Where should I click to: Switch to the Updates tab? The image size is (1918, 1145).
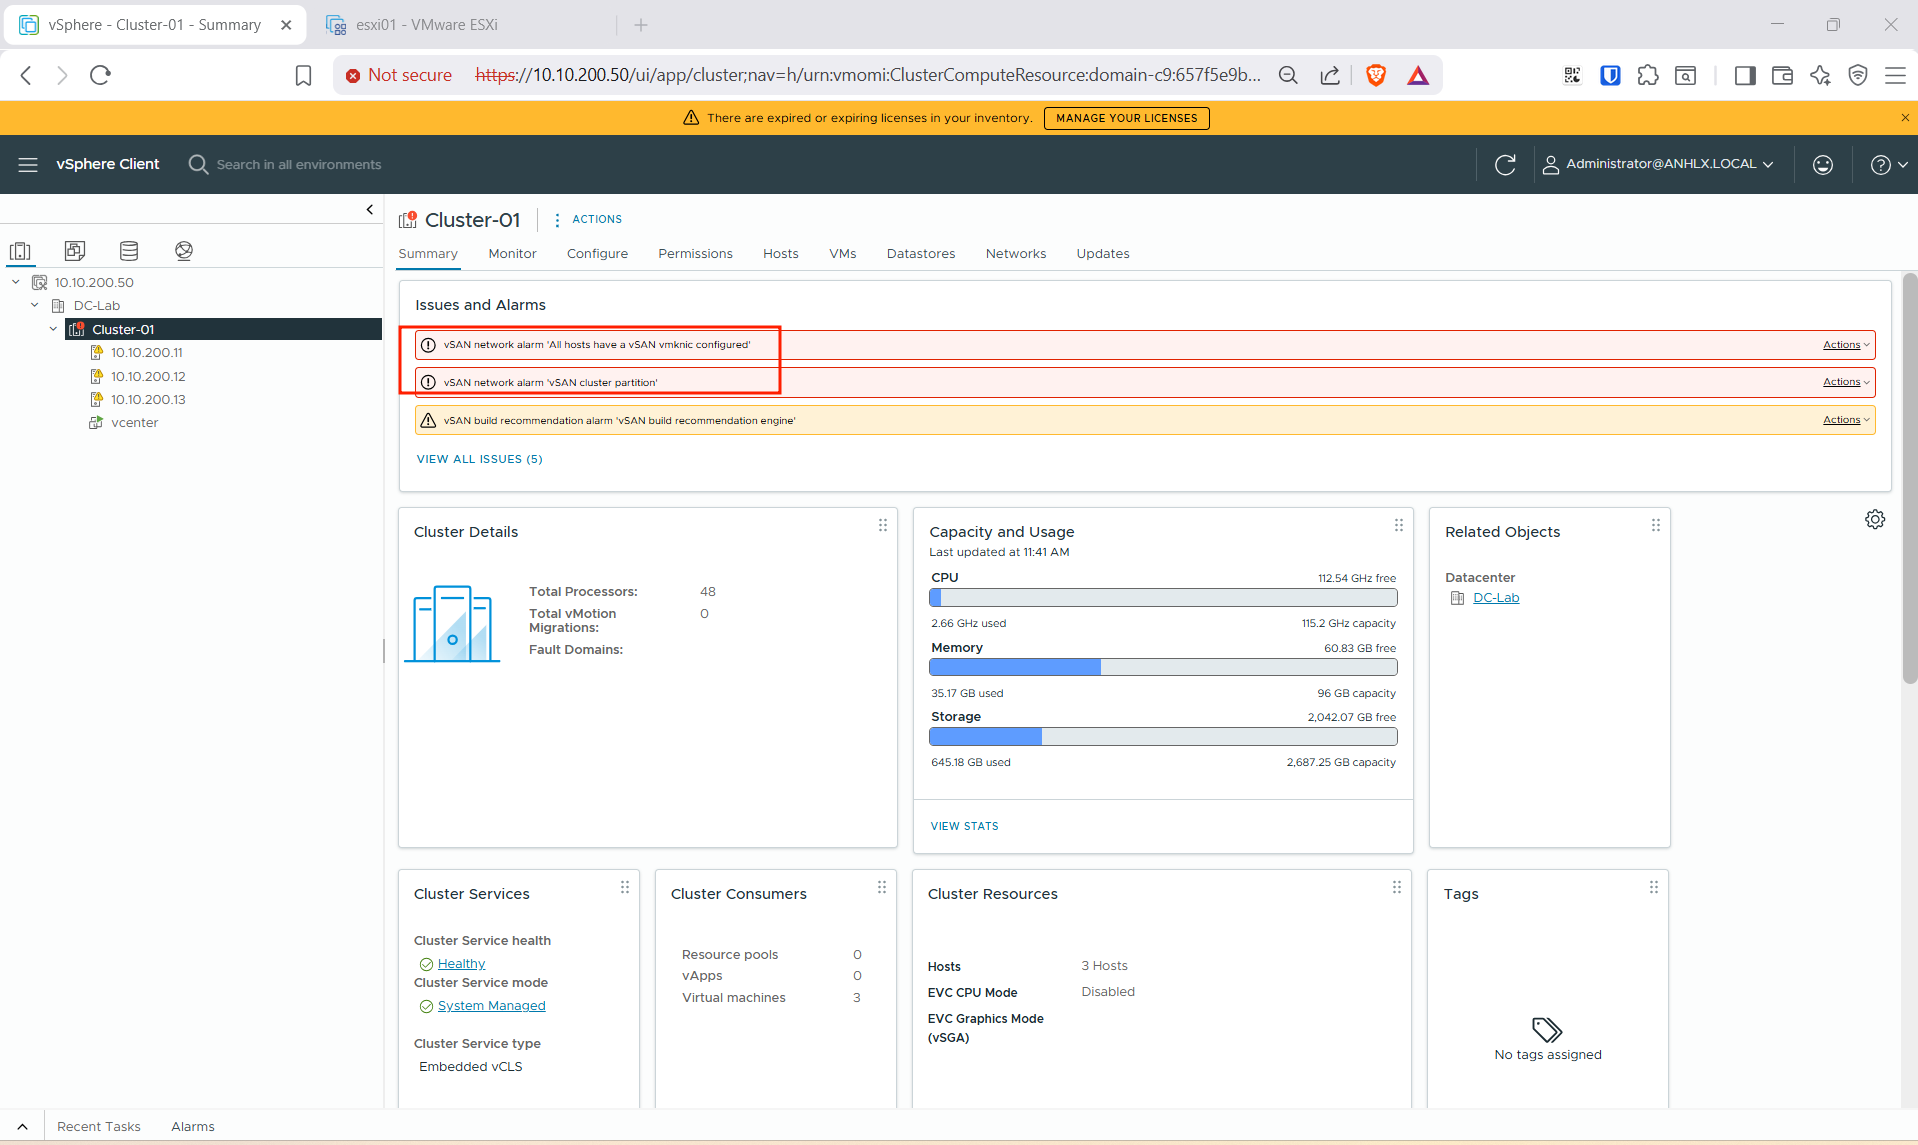[1102, 253]
